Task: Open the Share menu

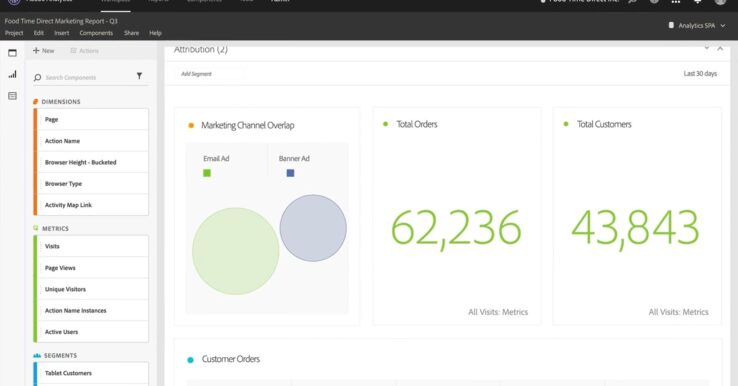Action: click(131, 33)
